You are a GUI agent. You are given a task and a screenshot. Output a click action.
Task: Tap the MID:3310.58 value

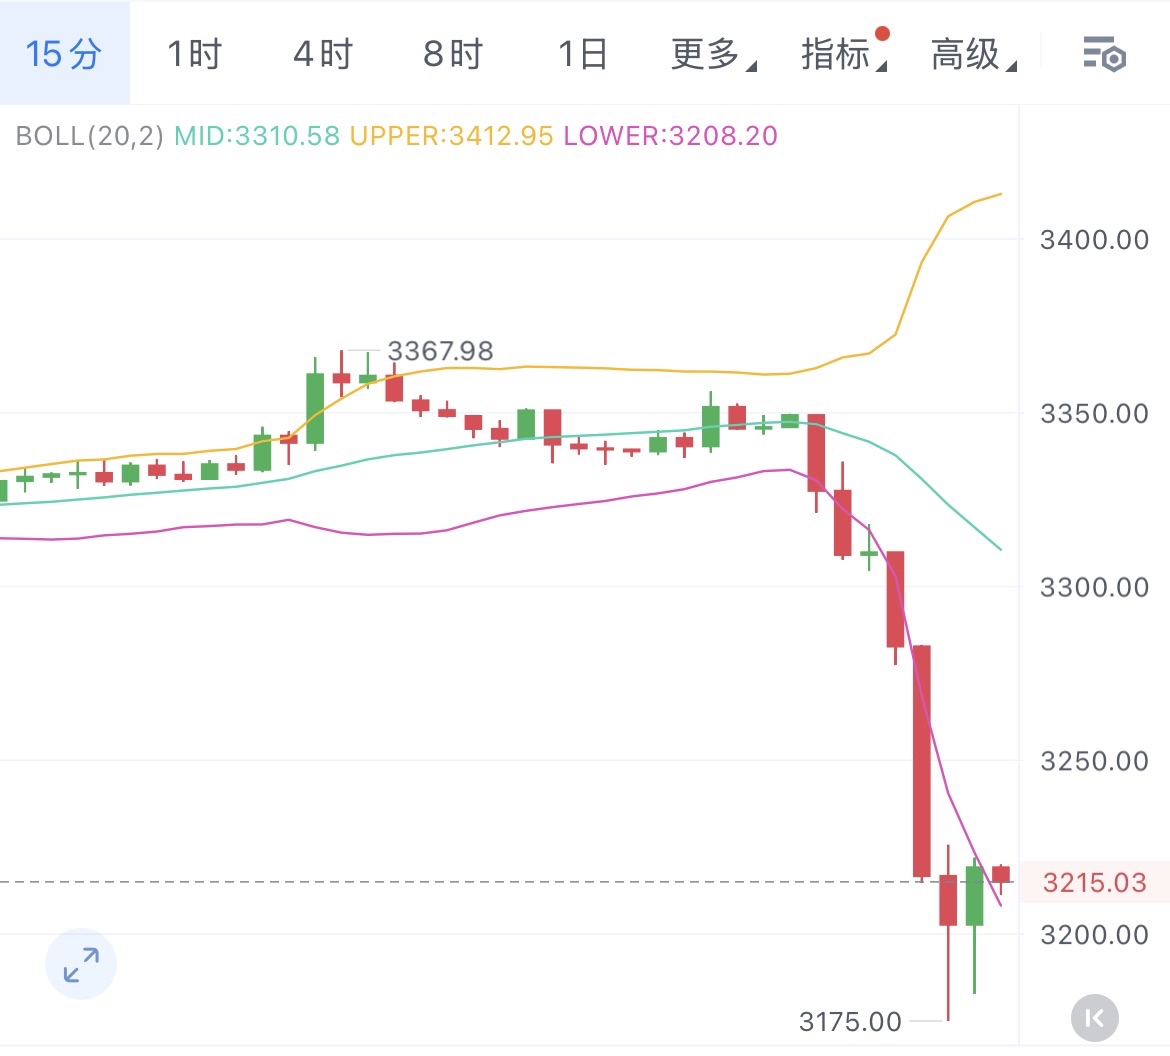coord(257,136)
